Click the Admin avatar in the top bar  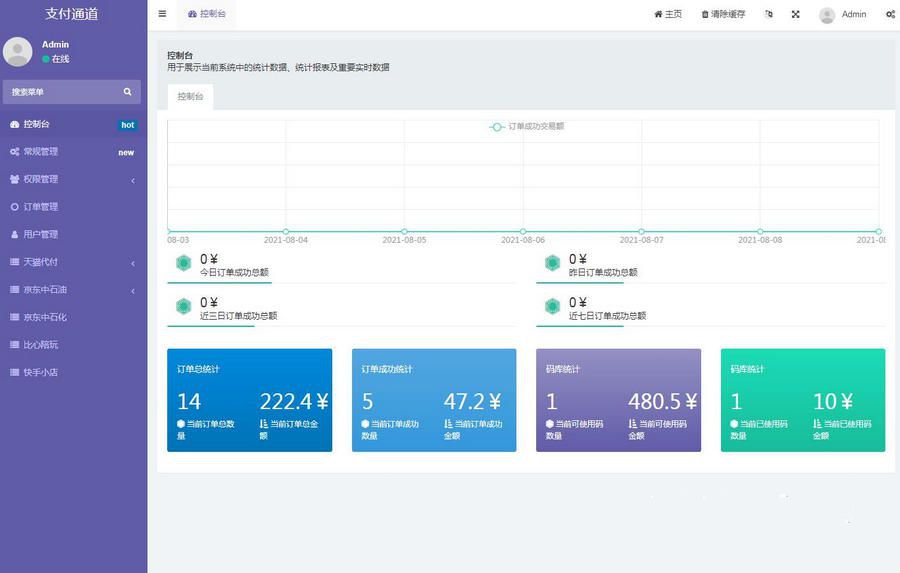(x=827, y=15)
